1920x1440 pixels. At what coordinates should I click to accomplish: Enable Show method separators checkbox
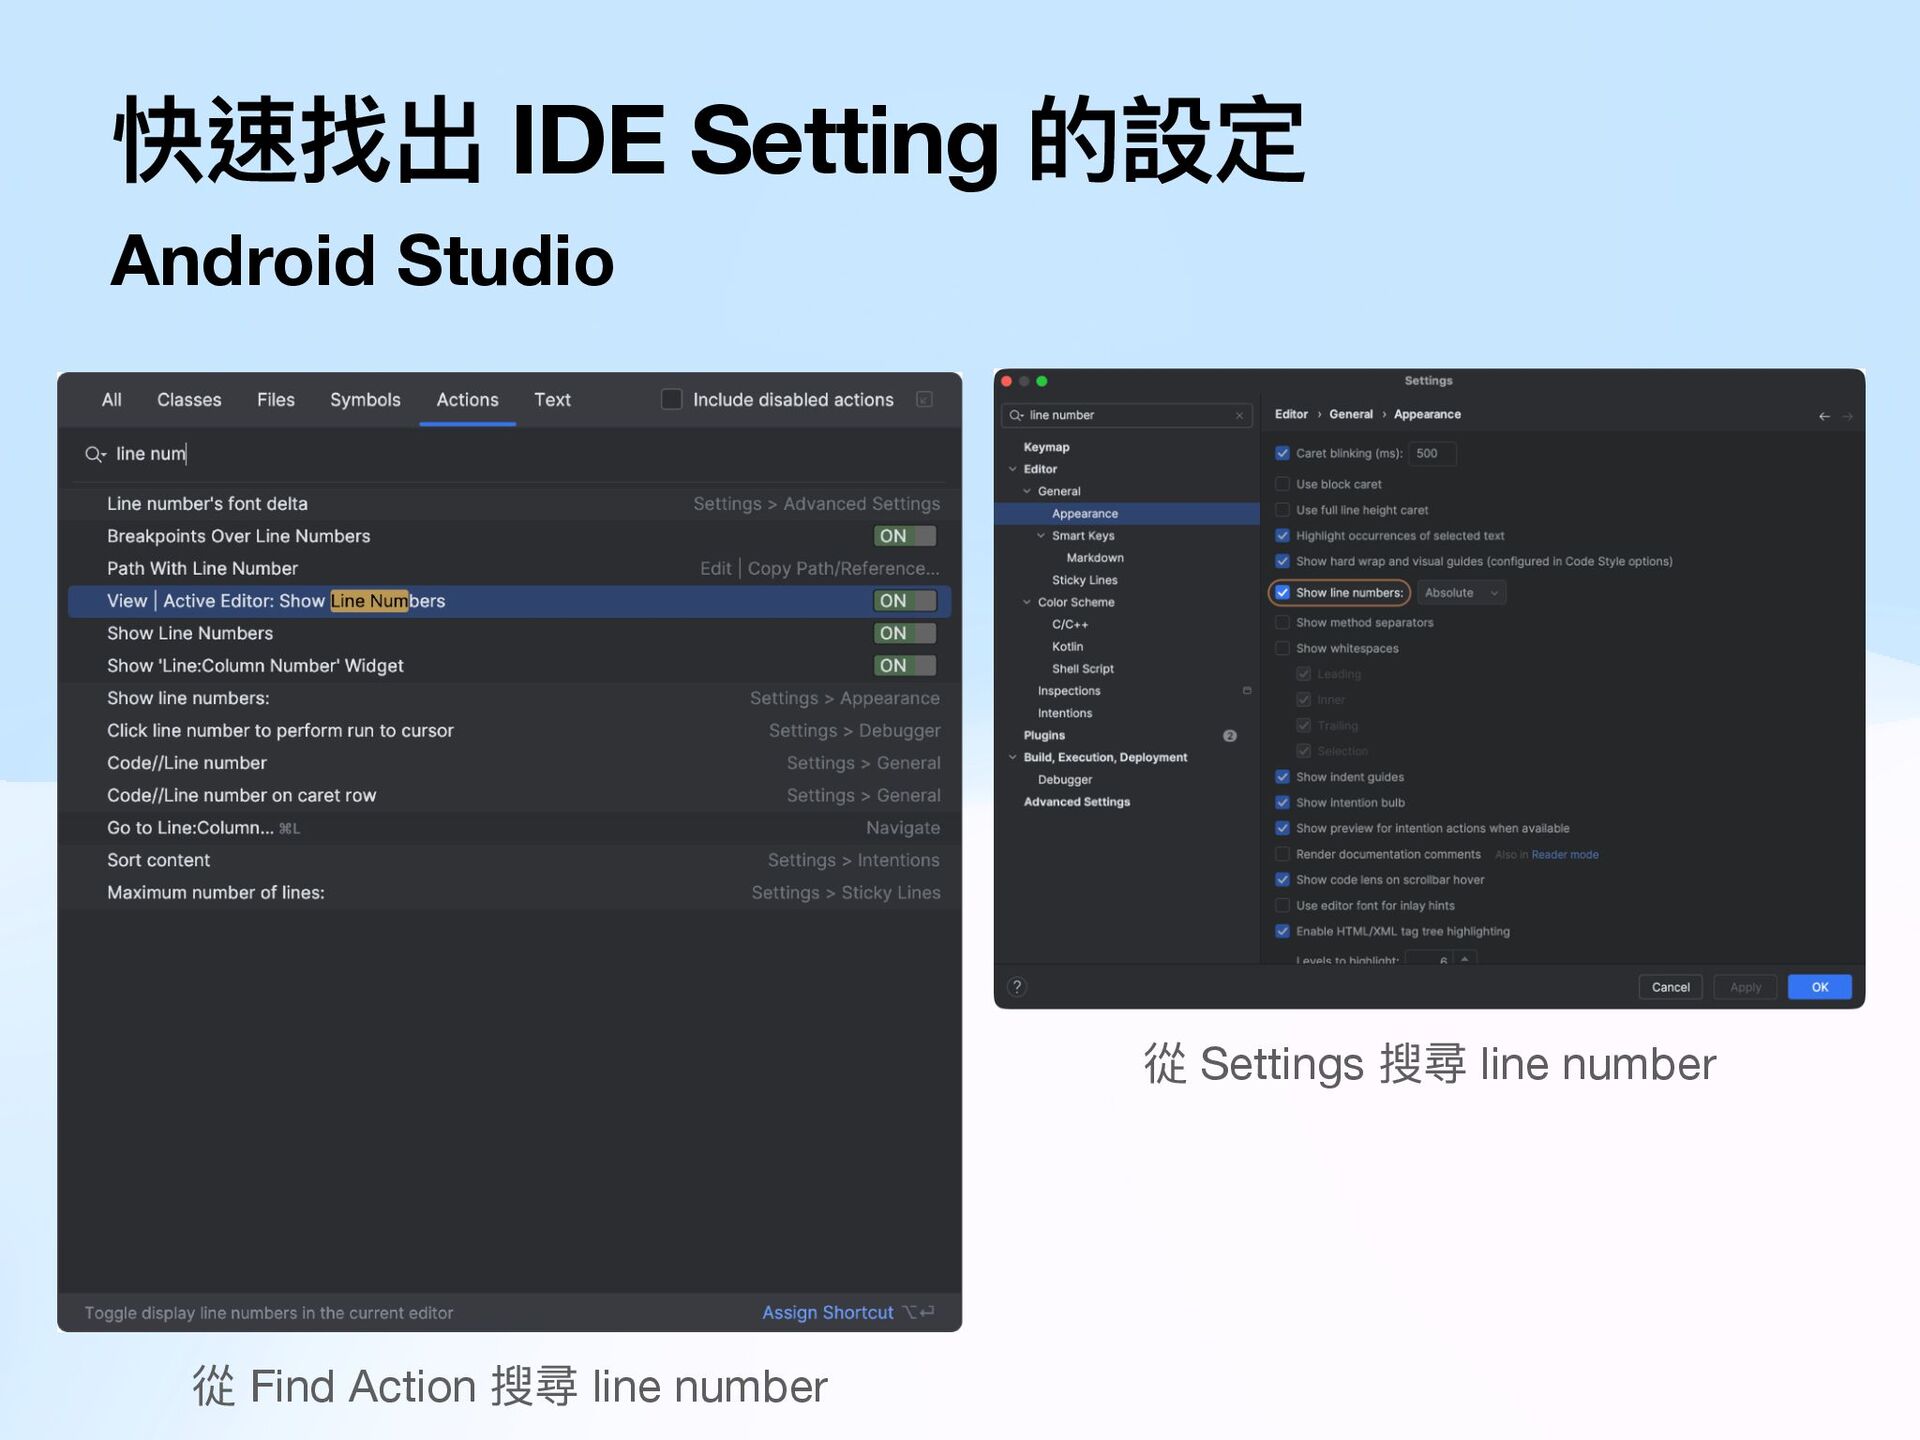[x=1282, y=623]
